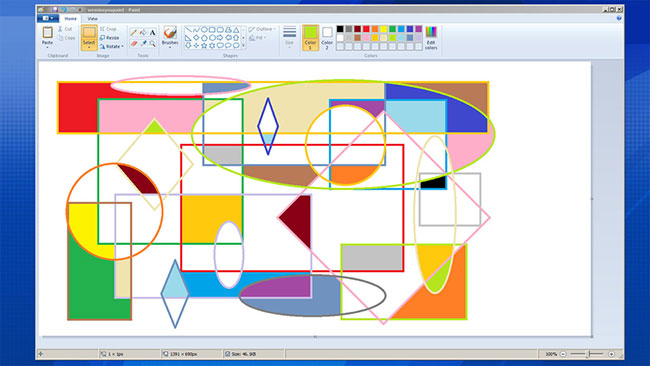Click the zoom in plus button
The image size is (650, 366).
click(611, 354)
